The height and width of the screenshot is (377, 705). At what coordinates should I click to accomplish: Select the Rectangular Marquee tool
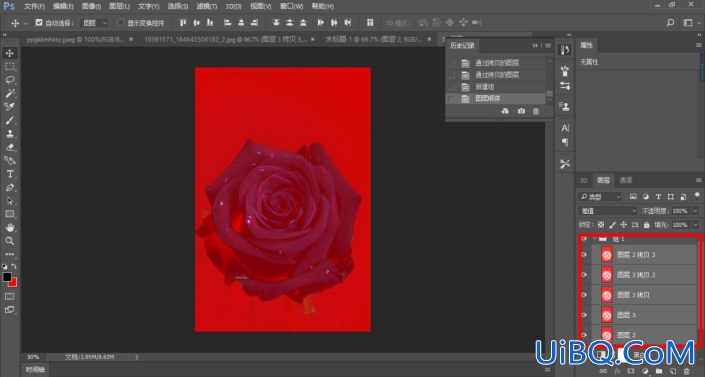pyautogui.click(x=9, y=67)
